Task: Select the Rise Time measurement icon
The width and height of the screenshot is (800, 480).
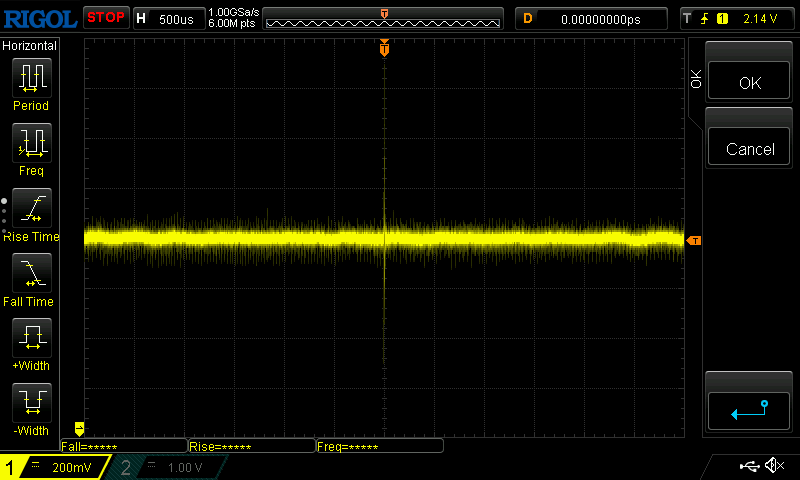Action: tap(32, 208)
